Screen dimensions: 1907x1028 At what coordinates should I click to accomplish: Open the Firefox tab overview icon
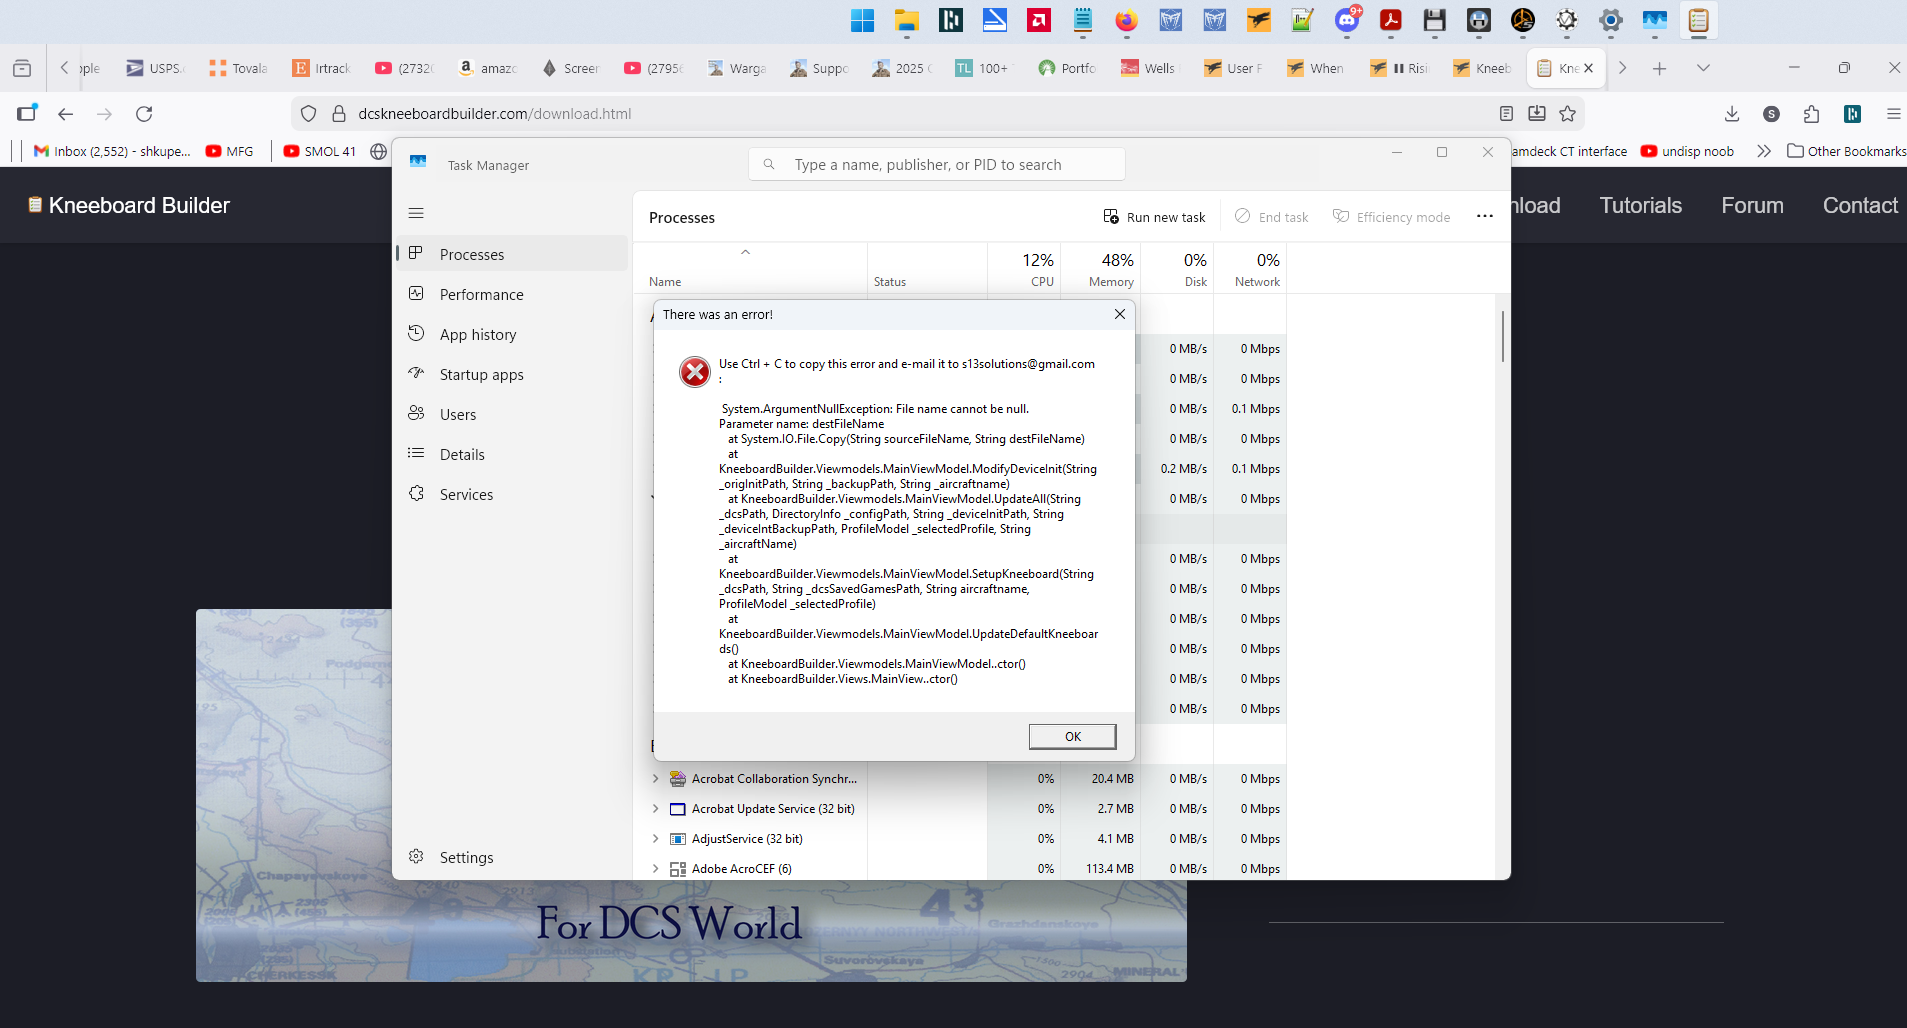click(x=22, y=68)
